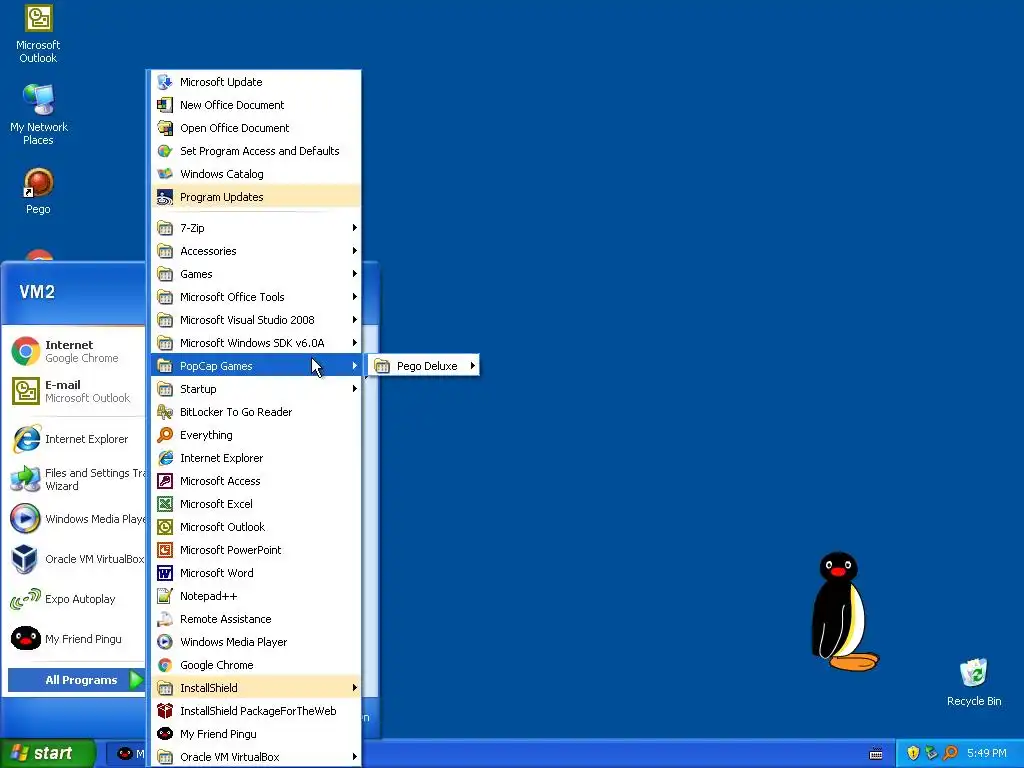Open My Friend Pingu in Start menu left pane

pos(76,639)
